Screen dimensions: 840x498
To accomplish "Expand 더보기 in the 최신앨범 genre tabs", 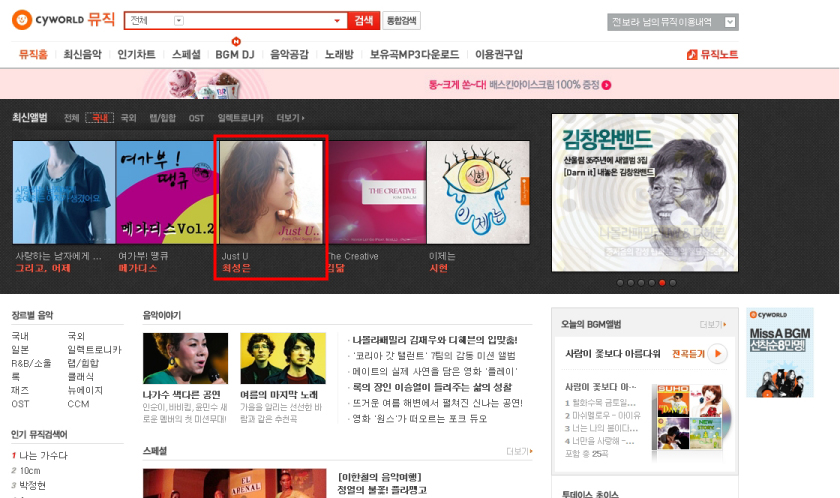I will 290,118.
